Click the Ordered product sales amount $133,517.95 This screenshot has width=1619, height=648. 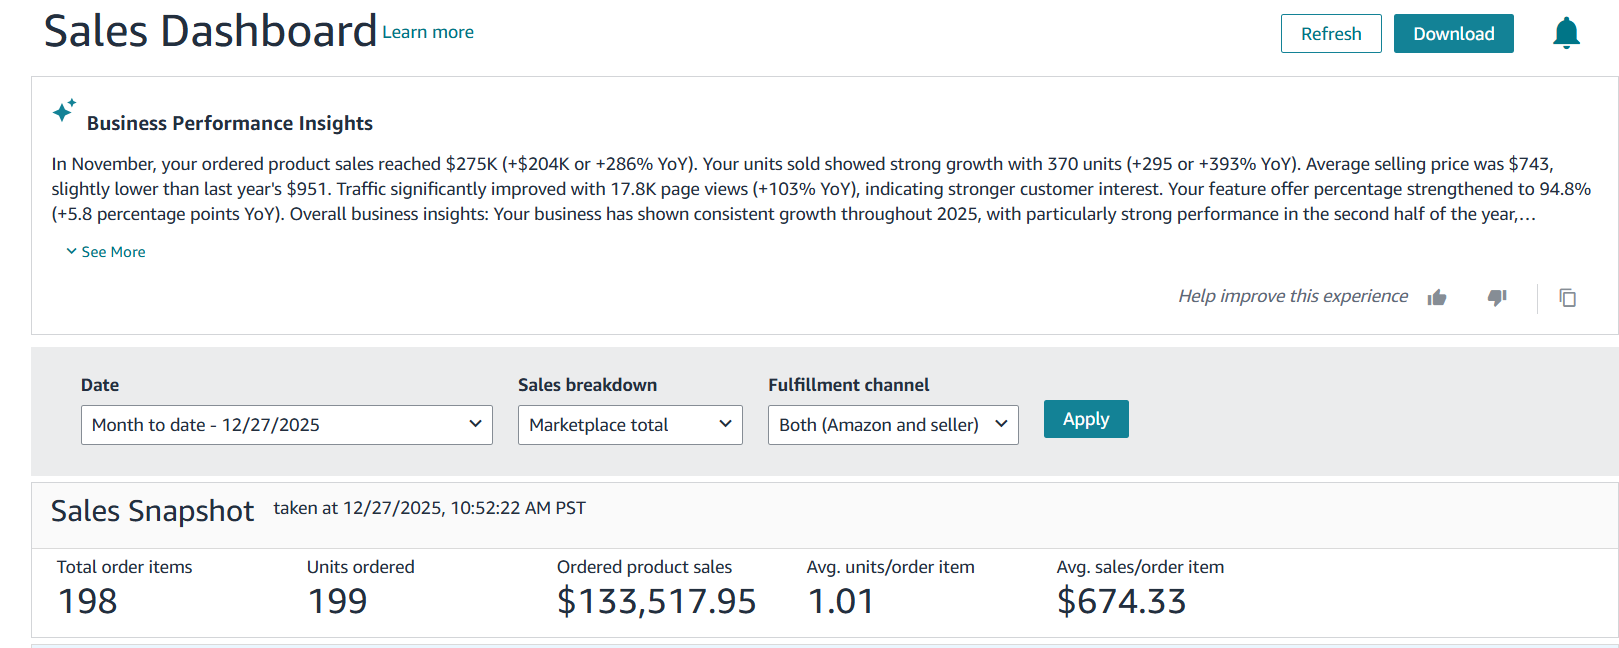pos(656,601)
